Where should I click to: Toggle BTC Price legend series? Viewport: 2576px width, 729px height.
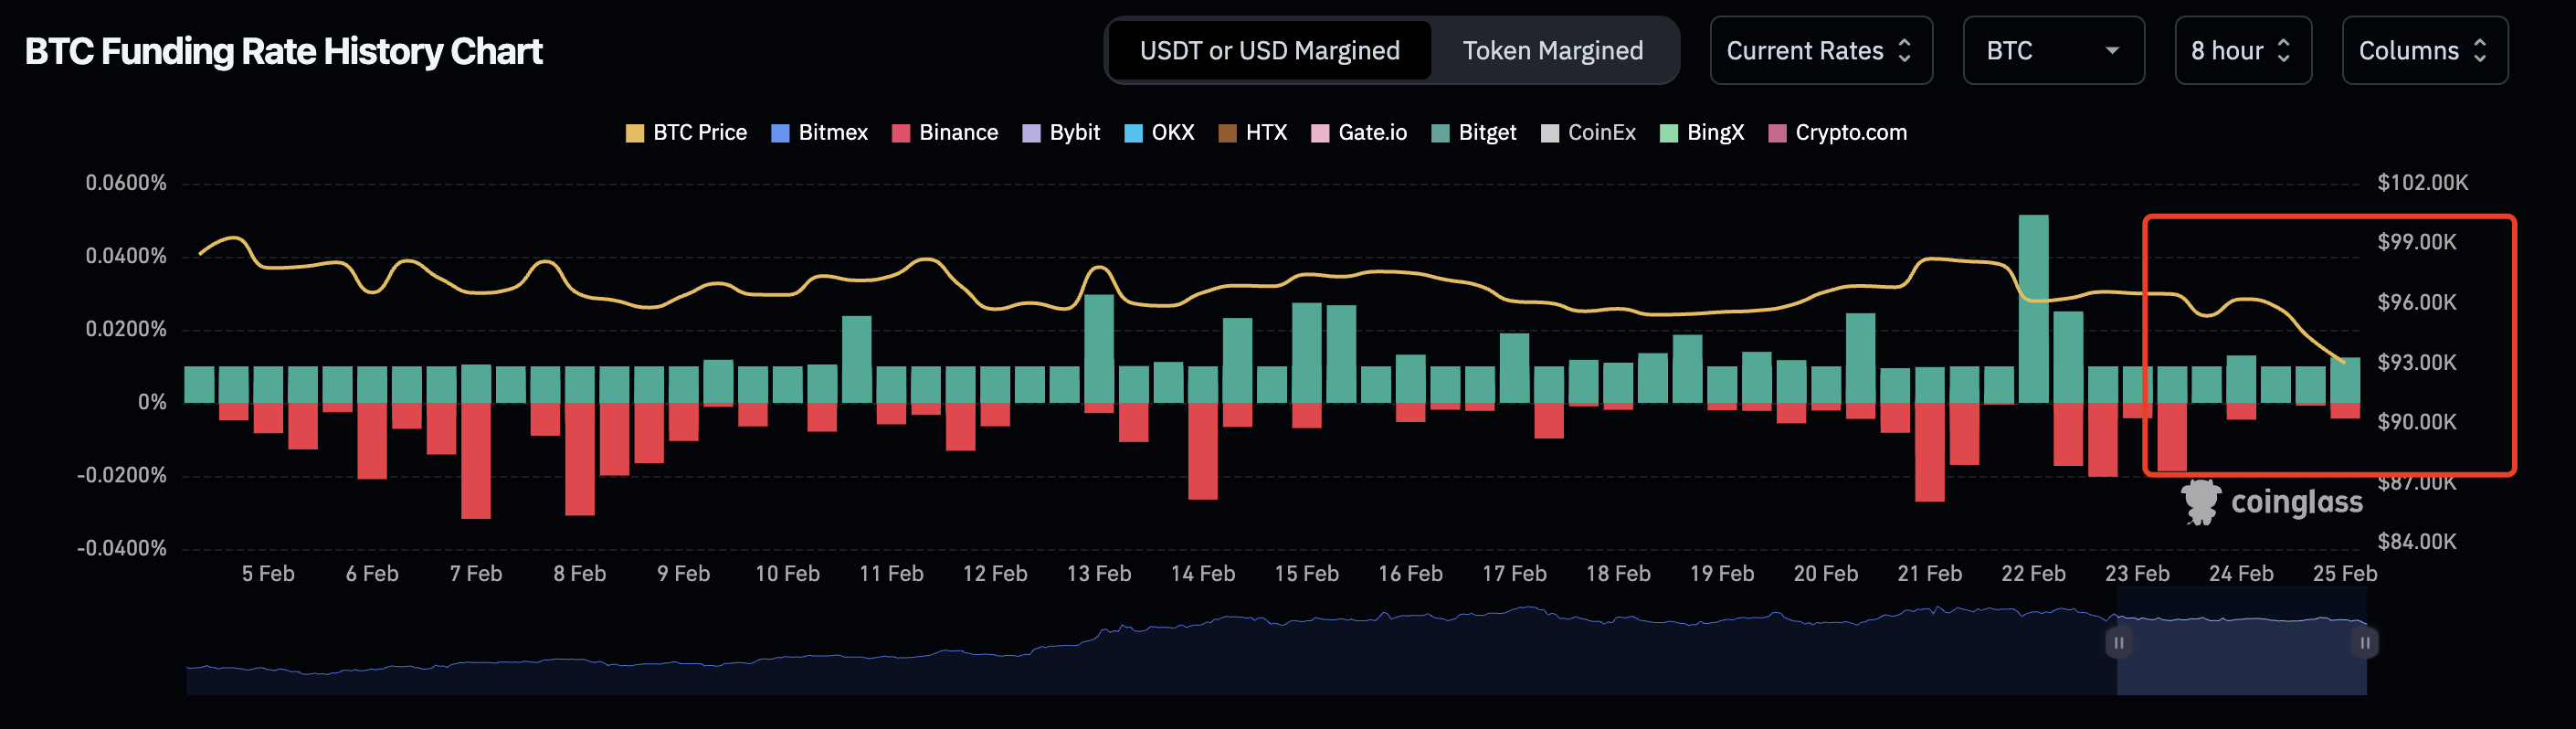686,133
